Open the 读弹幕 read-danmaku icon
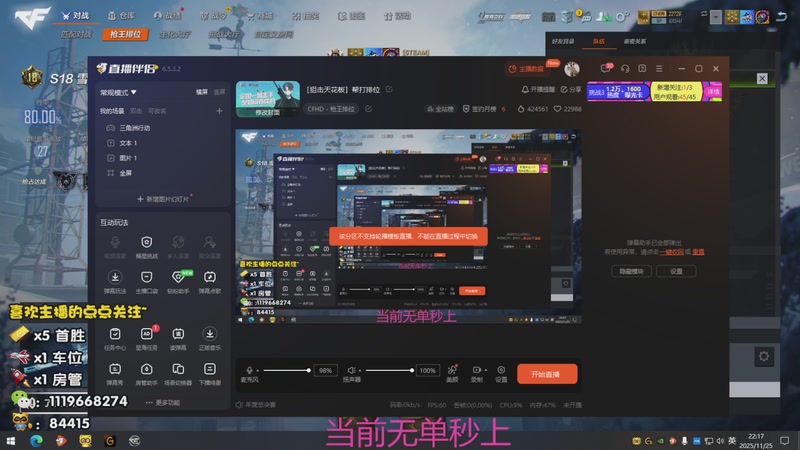Screen dimensions: 800x450 (x=178, y=334)
